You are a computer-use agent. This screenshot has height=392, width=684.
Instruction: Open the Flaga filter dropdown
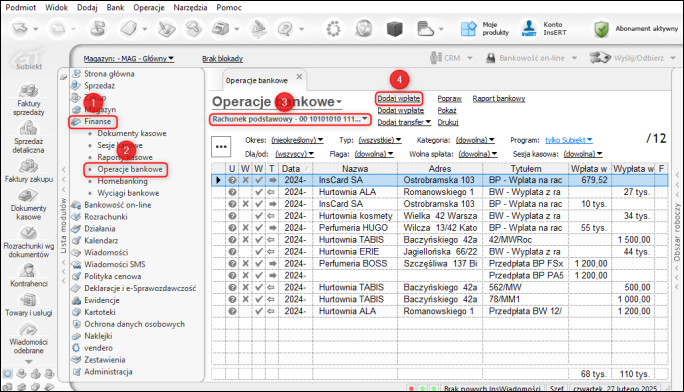(374, 154)
